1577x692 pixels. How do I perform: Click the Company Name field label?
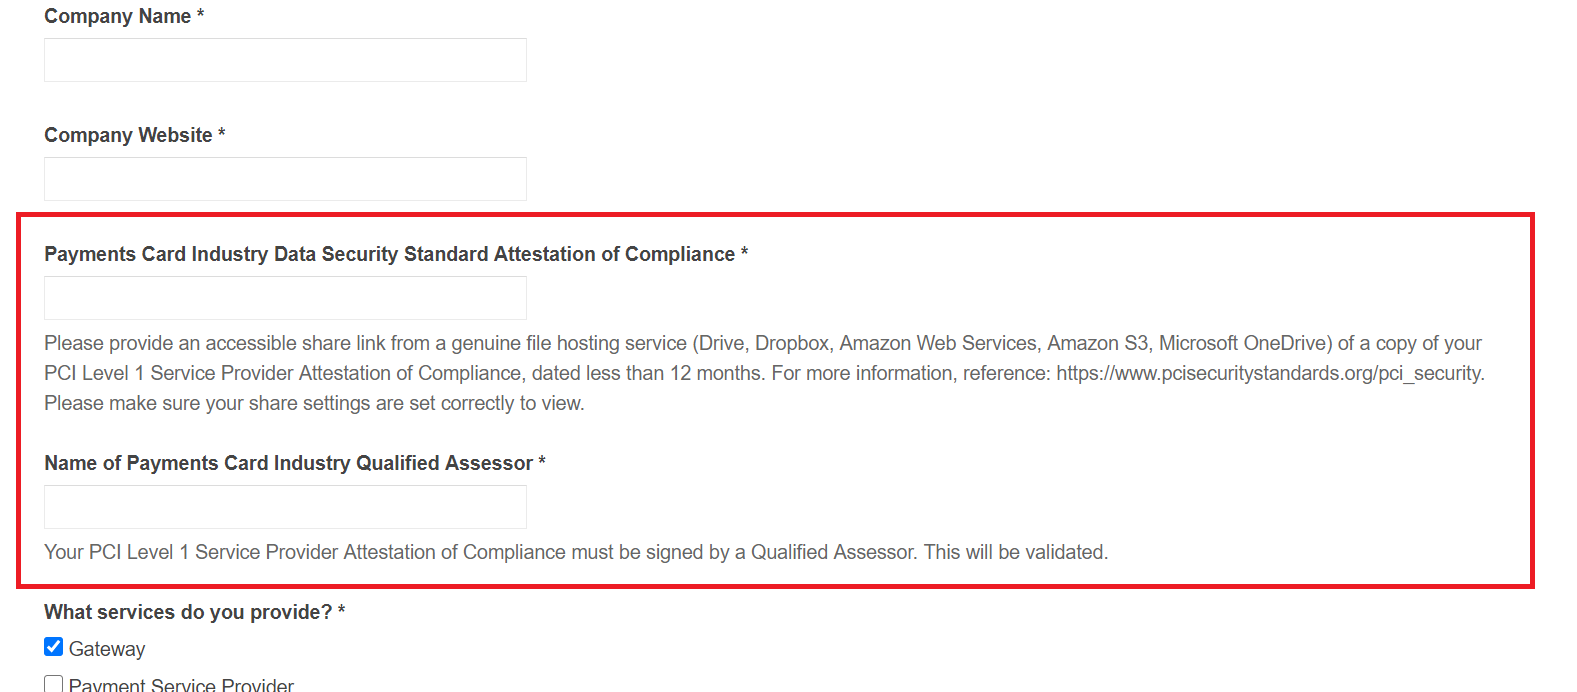point(117,16)
